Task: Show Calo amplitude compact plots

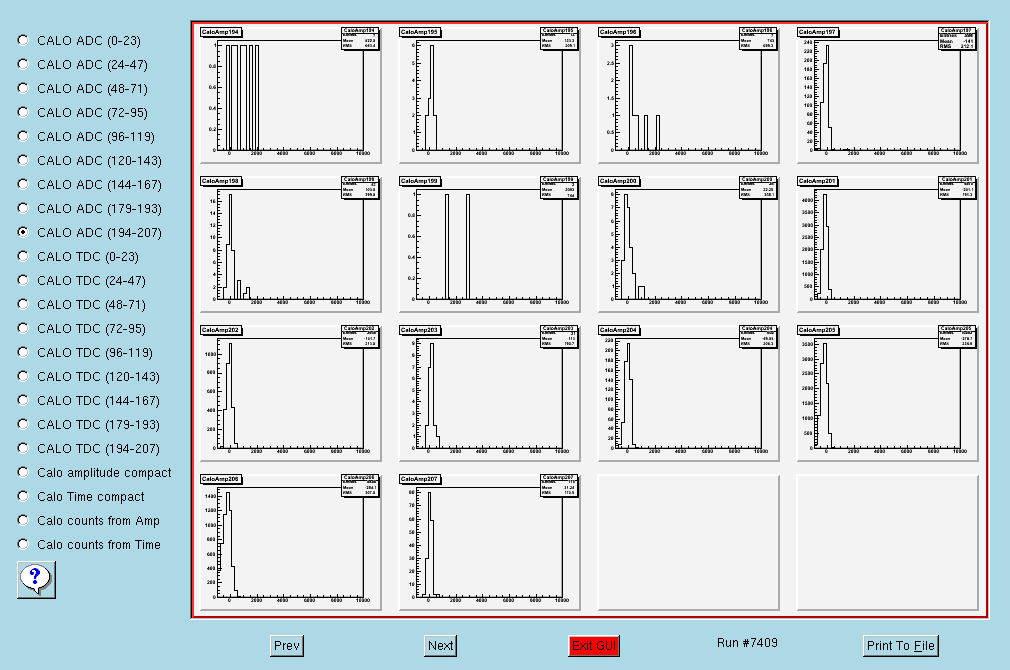Action: click(x=23, y=472)
